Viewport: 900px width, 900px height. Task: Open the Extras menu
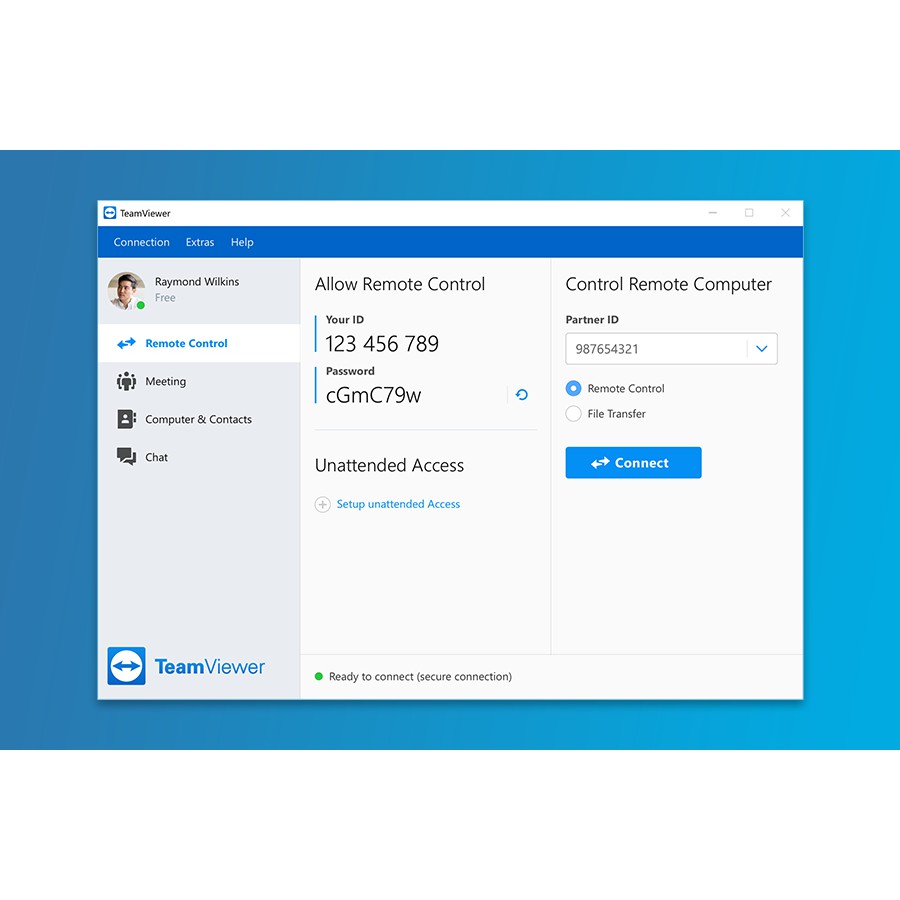(200, 242)
